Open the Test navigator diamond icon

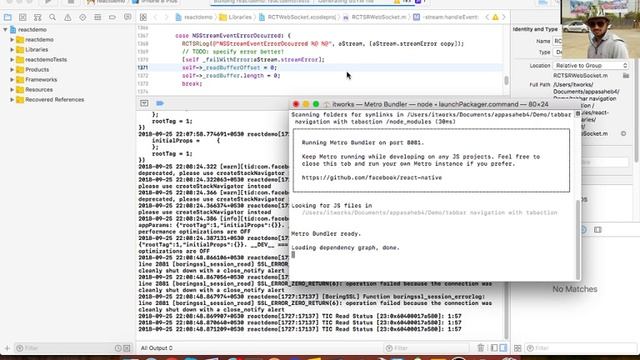point(82,17)
